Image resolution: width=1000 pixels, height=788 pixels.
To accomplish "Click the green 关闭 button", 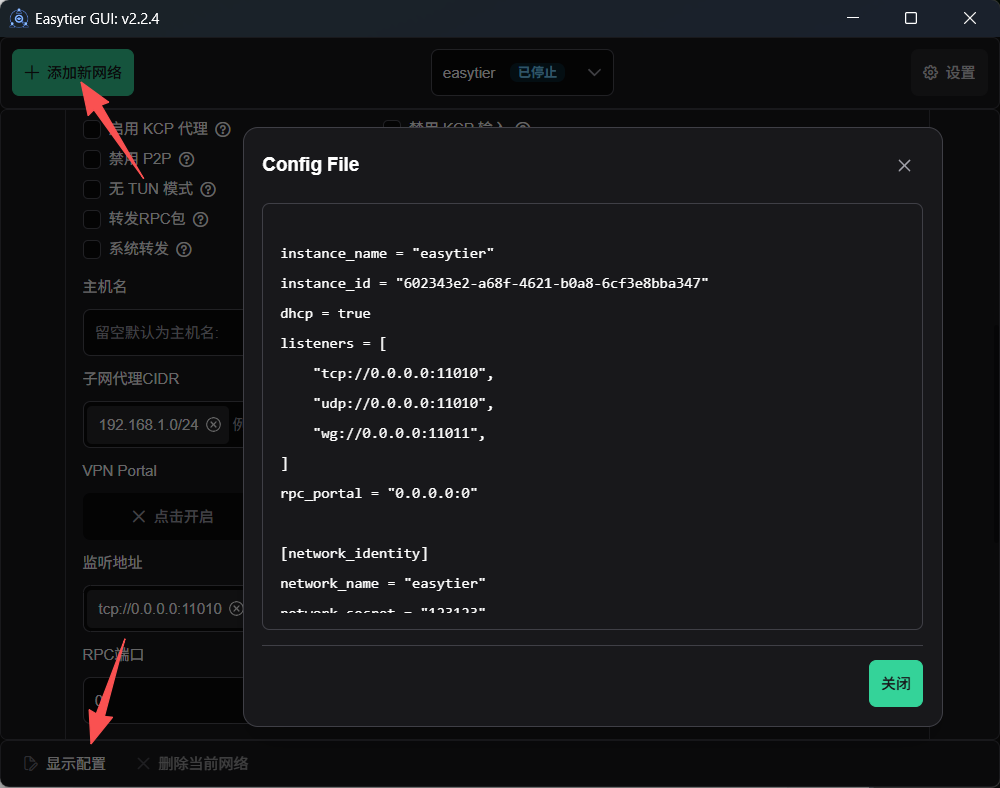I will pyautogui.click(x=895, y=683).
